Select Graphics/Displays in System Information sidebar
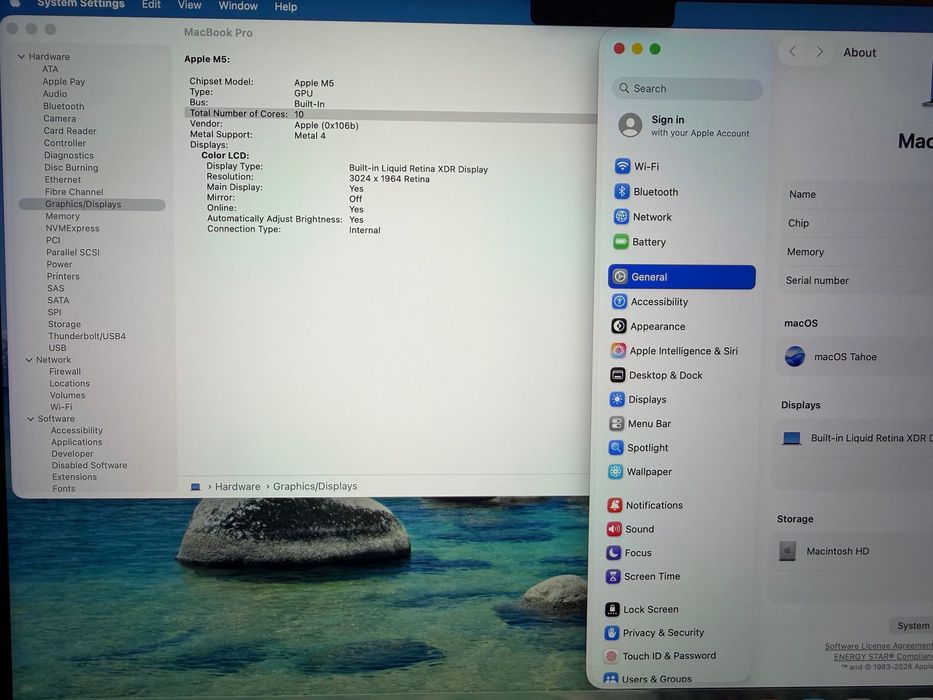This screenshot has height=700, width=933. point(92,204)
